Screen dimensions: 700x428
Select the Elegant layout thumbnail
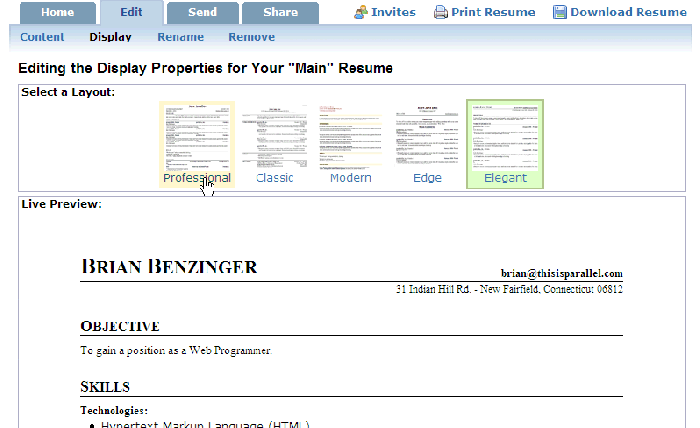pos(505,137)
